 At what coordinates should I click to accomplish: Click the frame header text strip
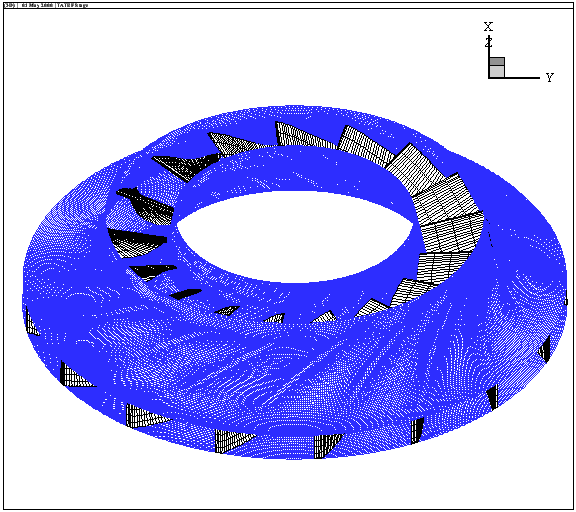(46, 5)
